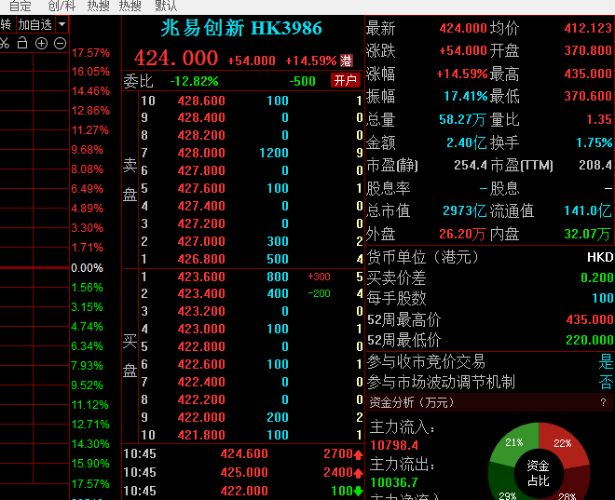Click the 振幅 value 17.41%

[466, 96]
